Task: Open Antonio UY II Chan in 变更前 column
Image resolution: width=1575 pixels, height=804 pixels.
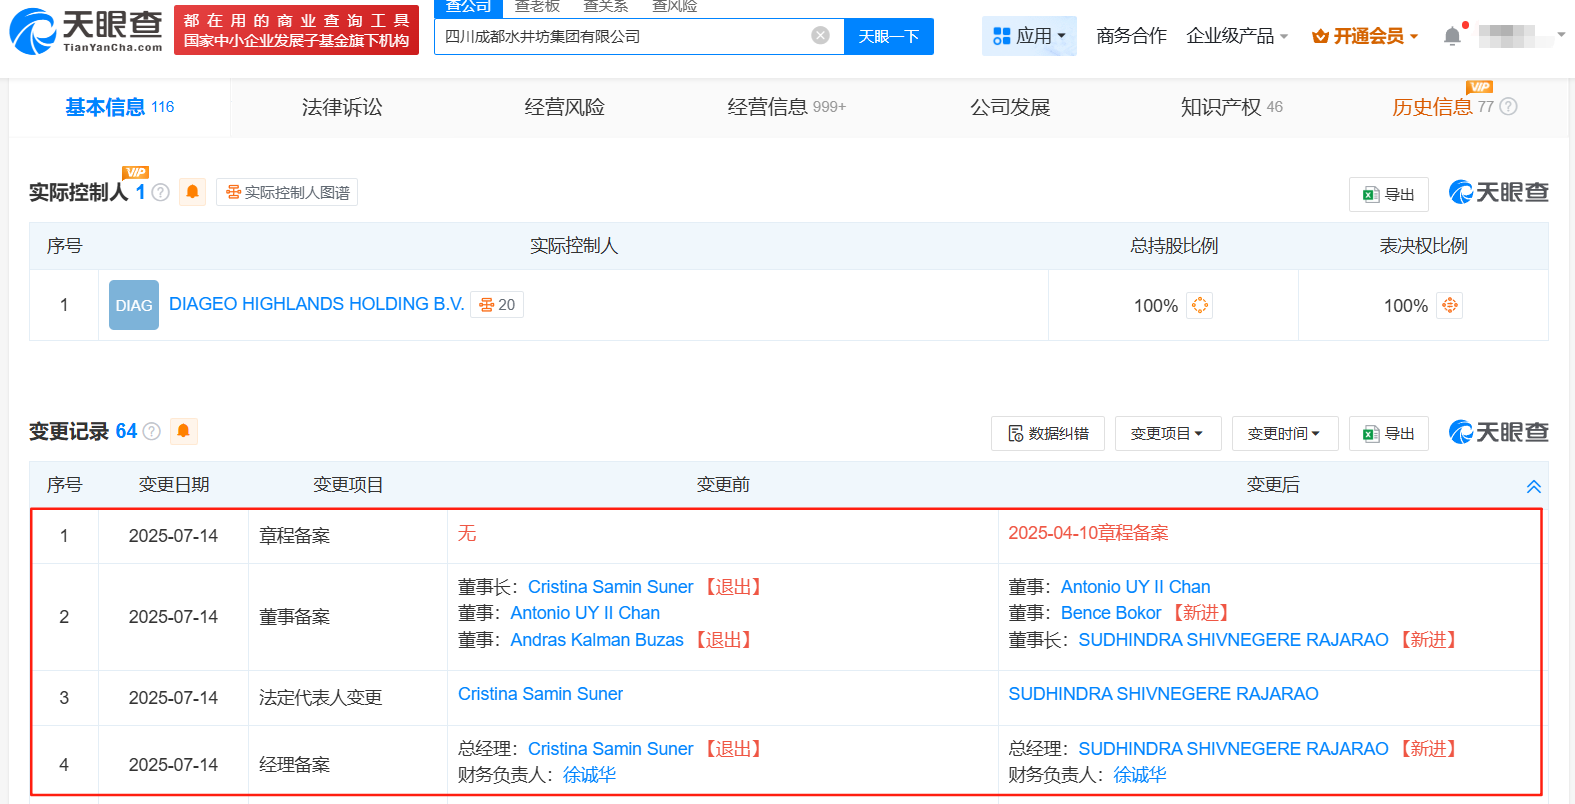Action: click(x=585, y=613)
